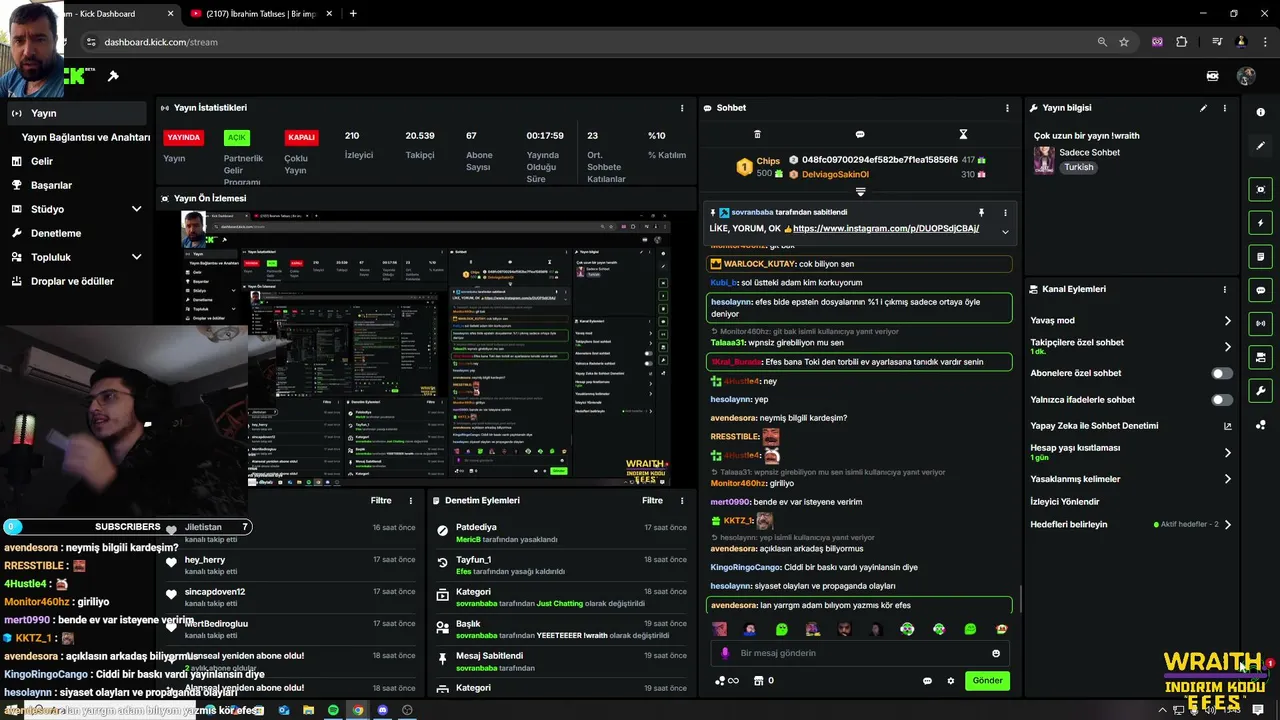Toggle the lightning bolt widget in sidebar
The width and height of the screenshot is (1280, 720).
tap(1261, 223)
